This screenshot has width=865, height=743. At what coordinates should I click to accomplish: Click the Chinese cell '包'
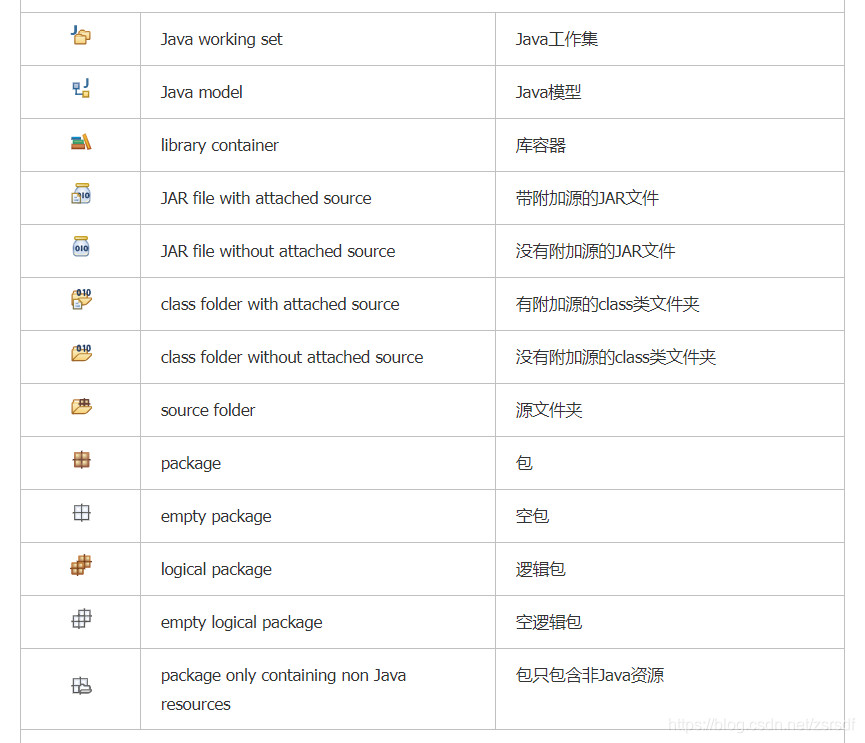click(670, 463)
